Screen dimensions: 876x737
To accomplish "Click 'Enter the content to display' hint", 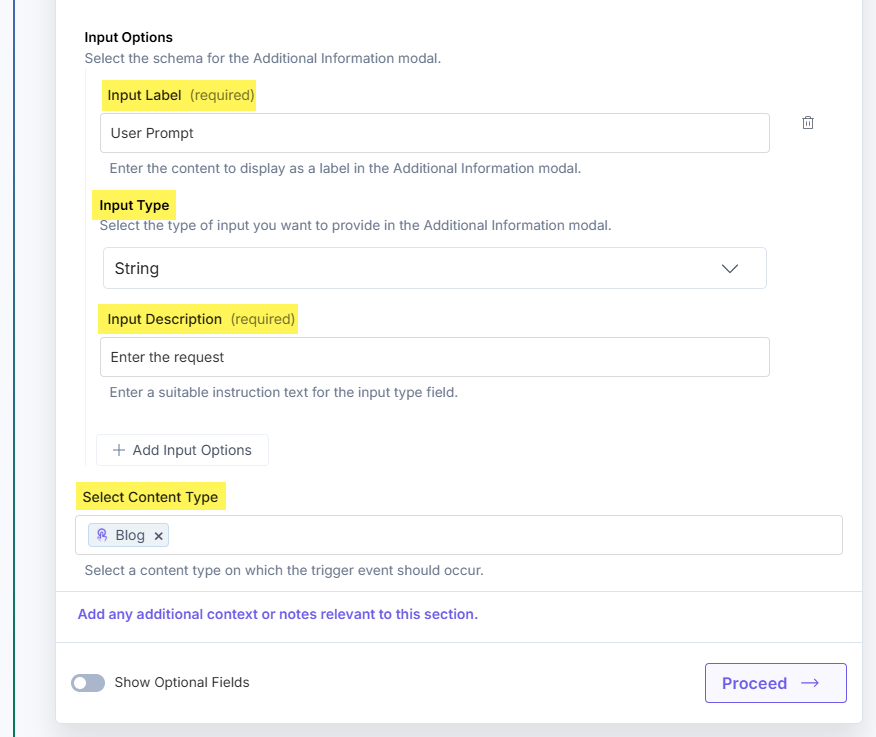I will [x=345, y=168].
